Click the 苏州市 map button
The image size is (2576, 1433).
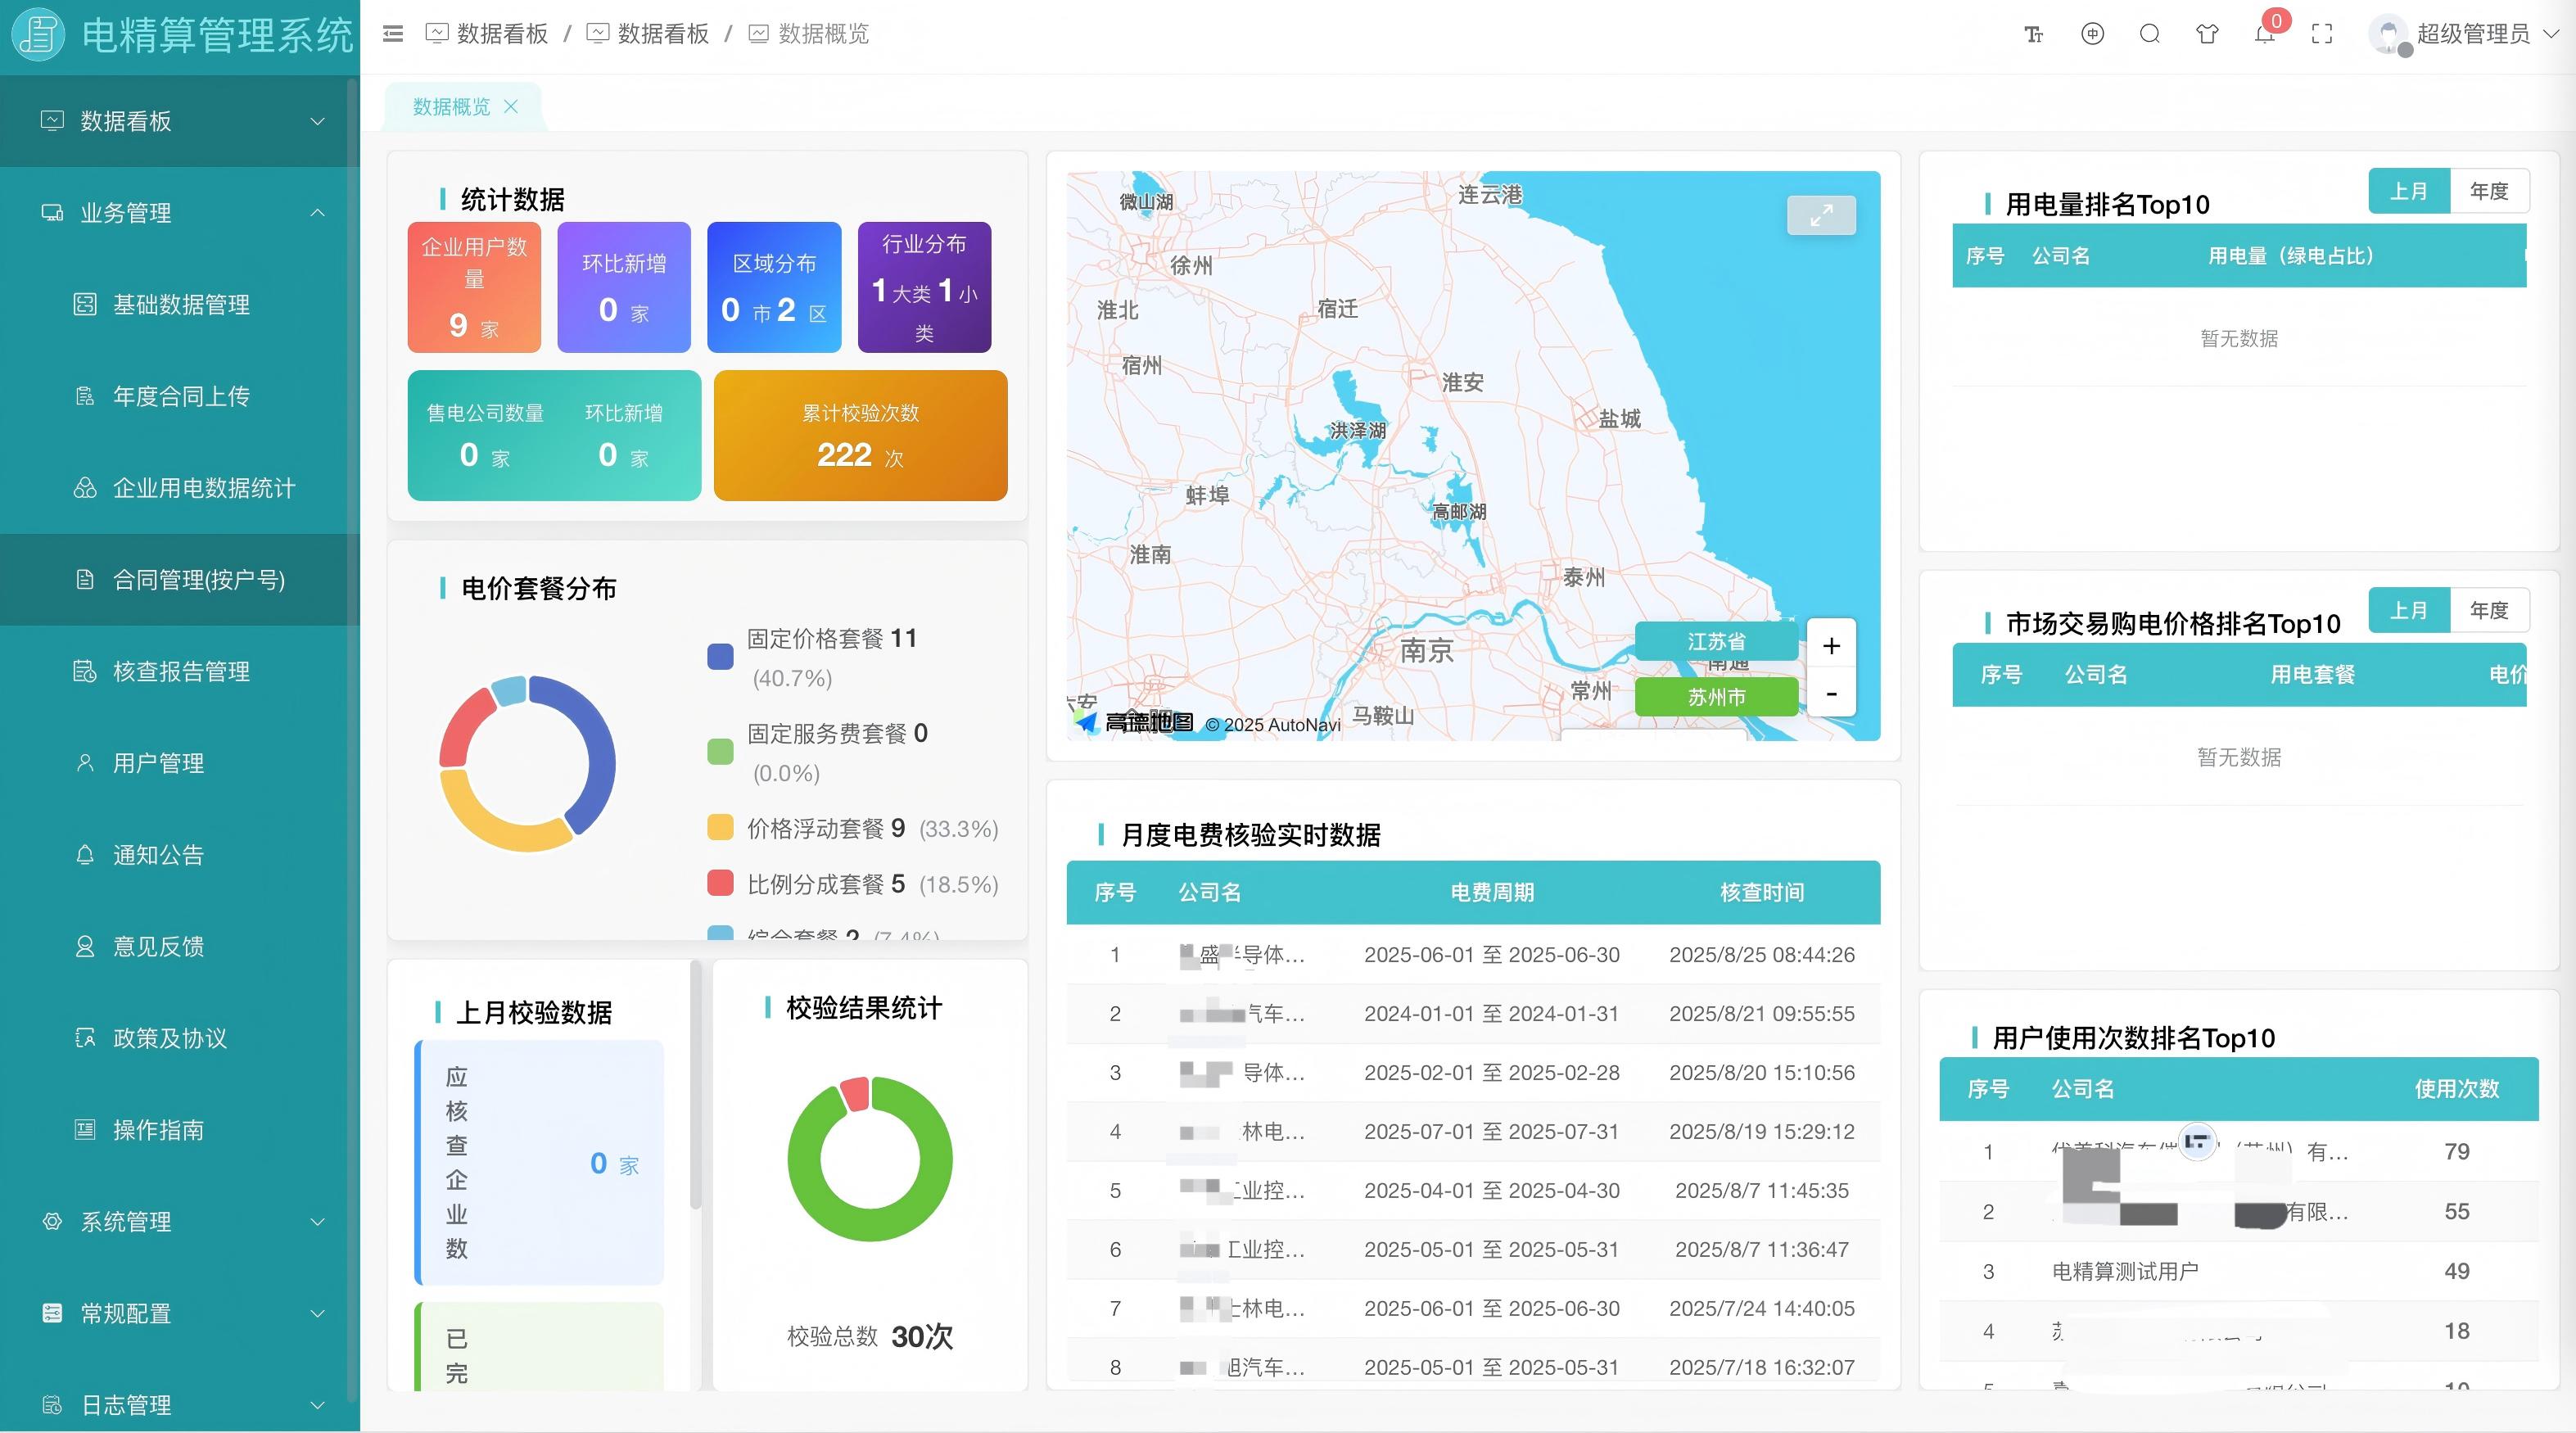[x=1716, y=696]
